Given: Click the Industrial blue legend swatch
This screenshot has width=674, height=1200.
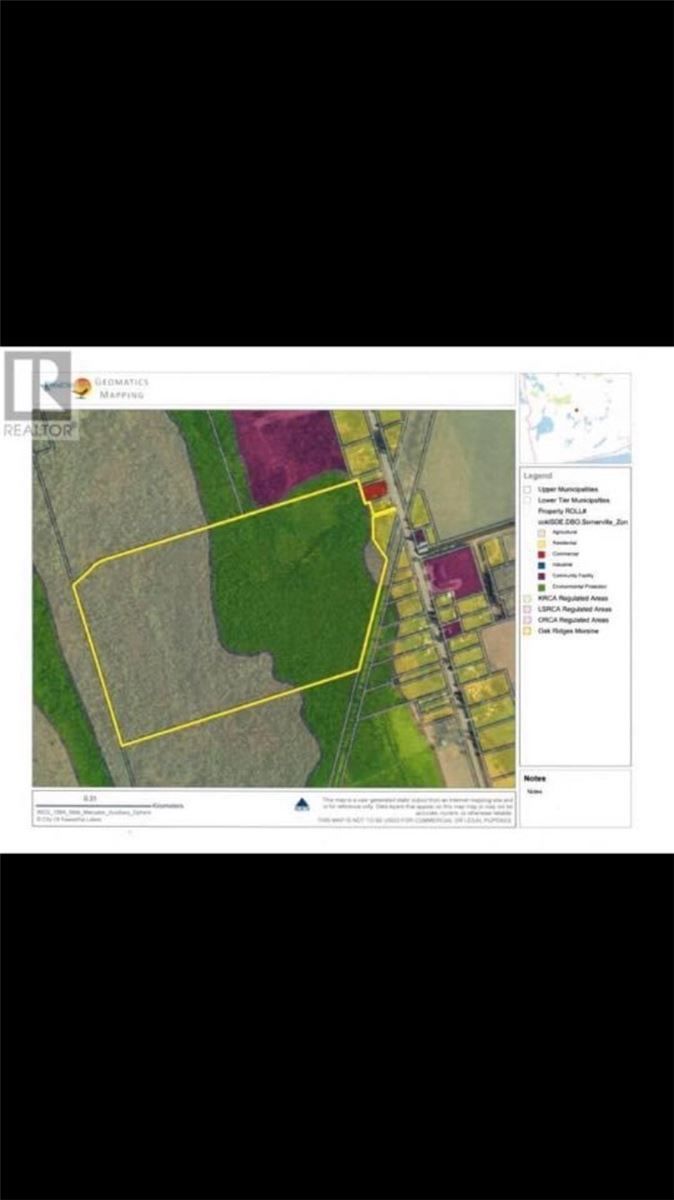Looking at the screenshot, I should (542, 565).
